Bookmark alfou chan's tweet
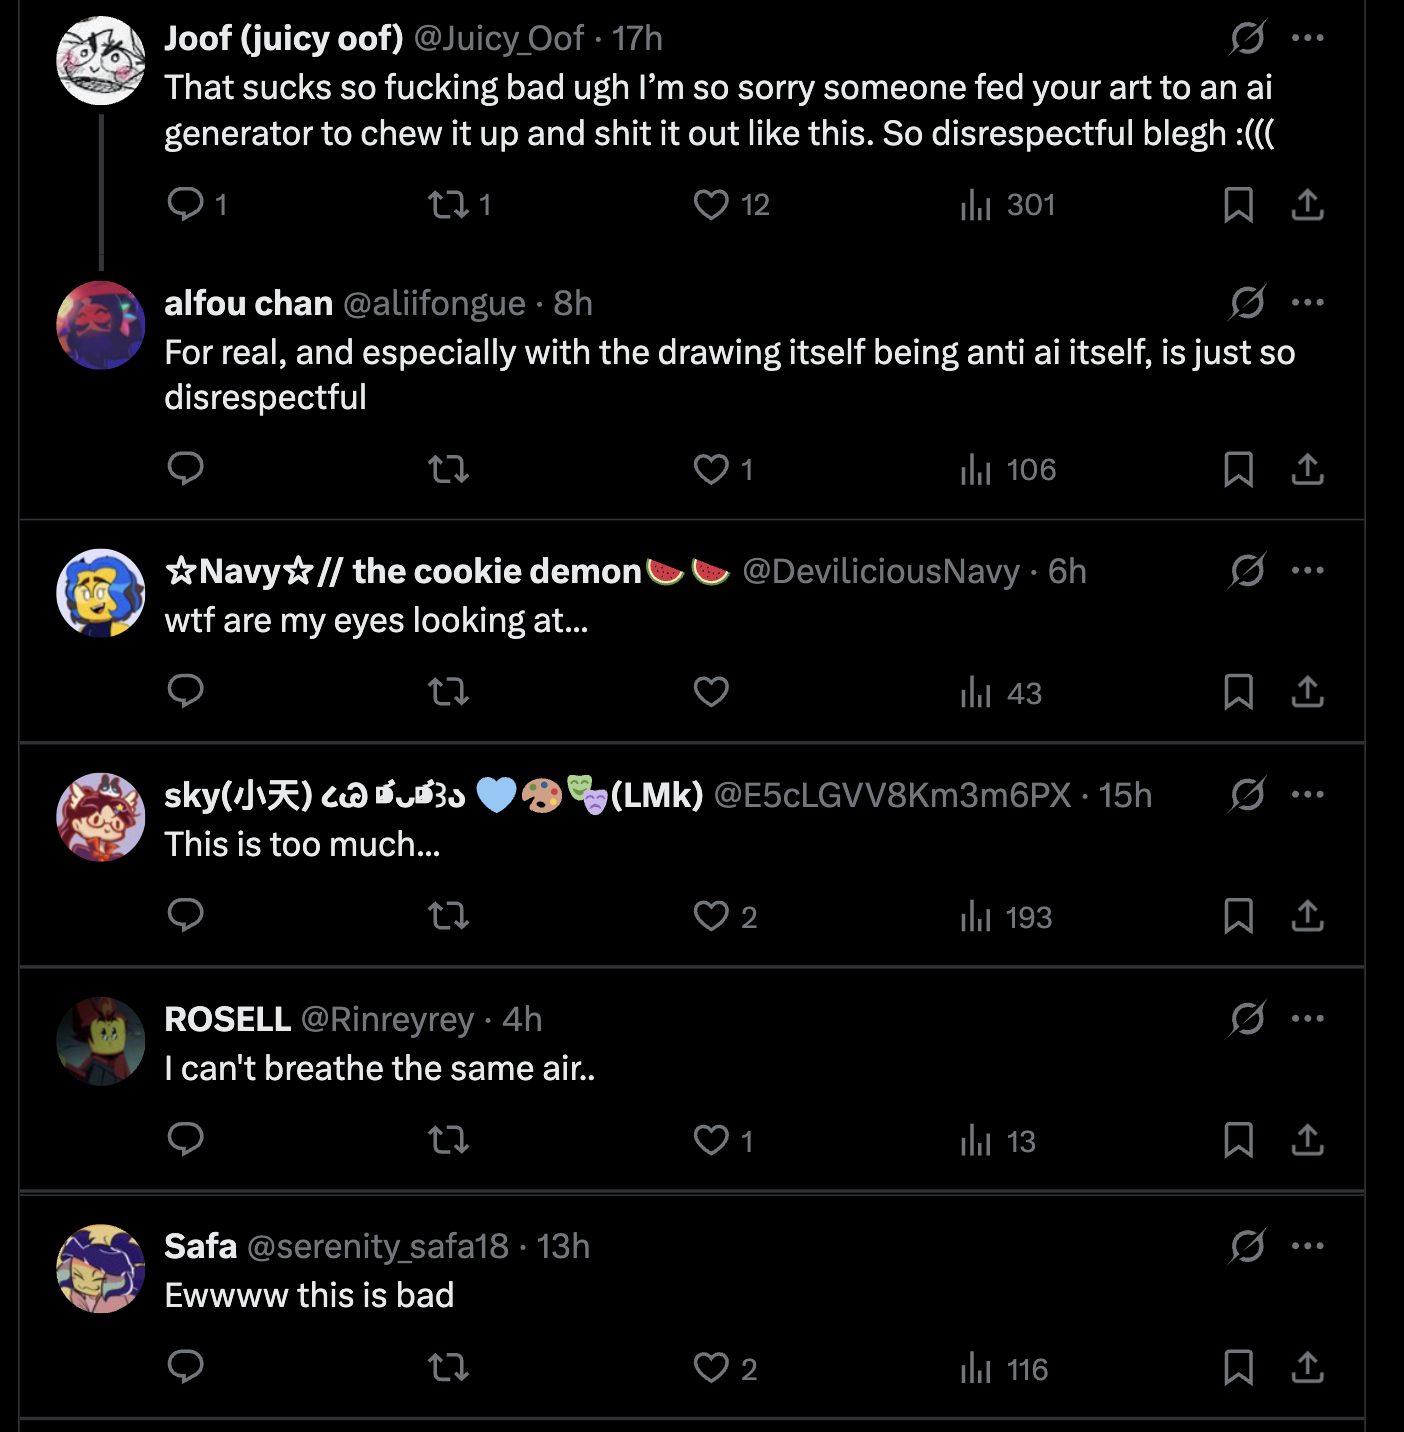1404x1432 pixels. point(1238,469)
